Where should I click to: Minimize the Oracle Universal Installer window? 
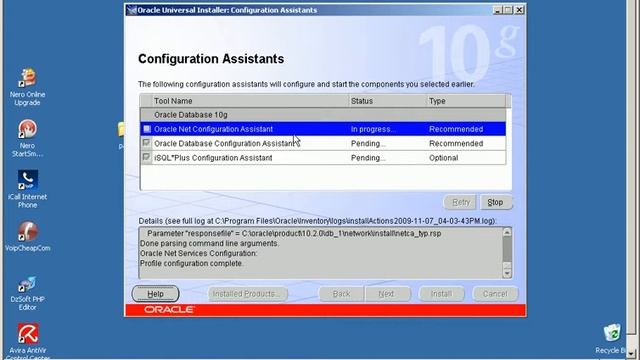497,10
